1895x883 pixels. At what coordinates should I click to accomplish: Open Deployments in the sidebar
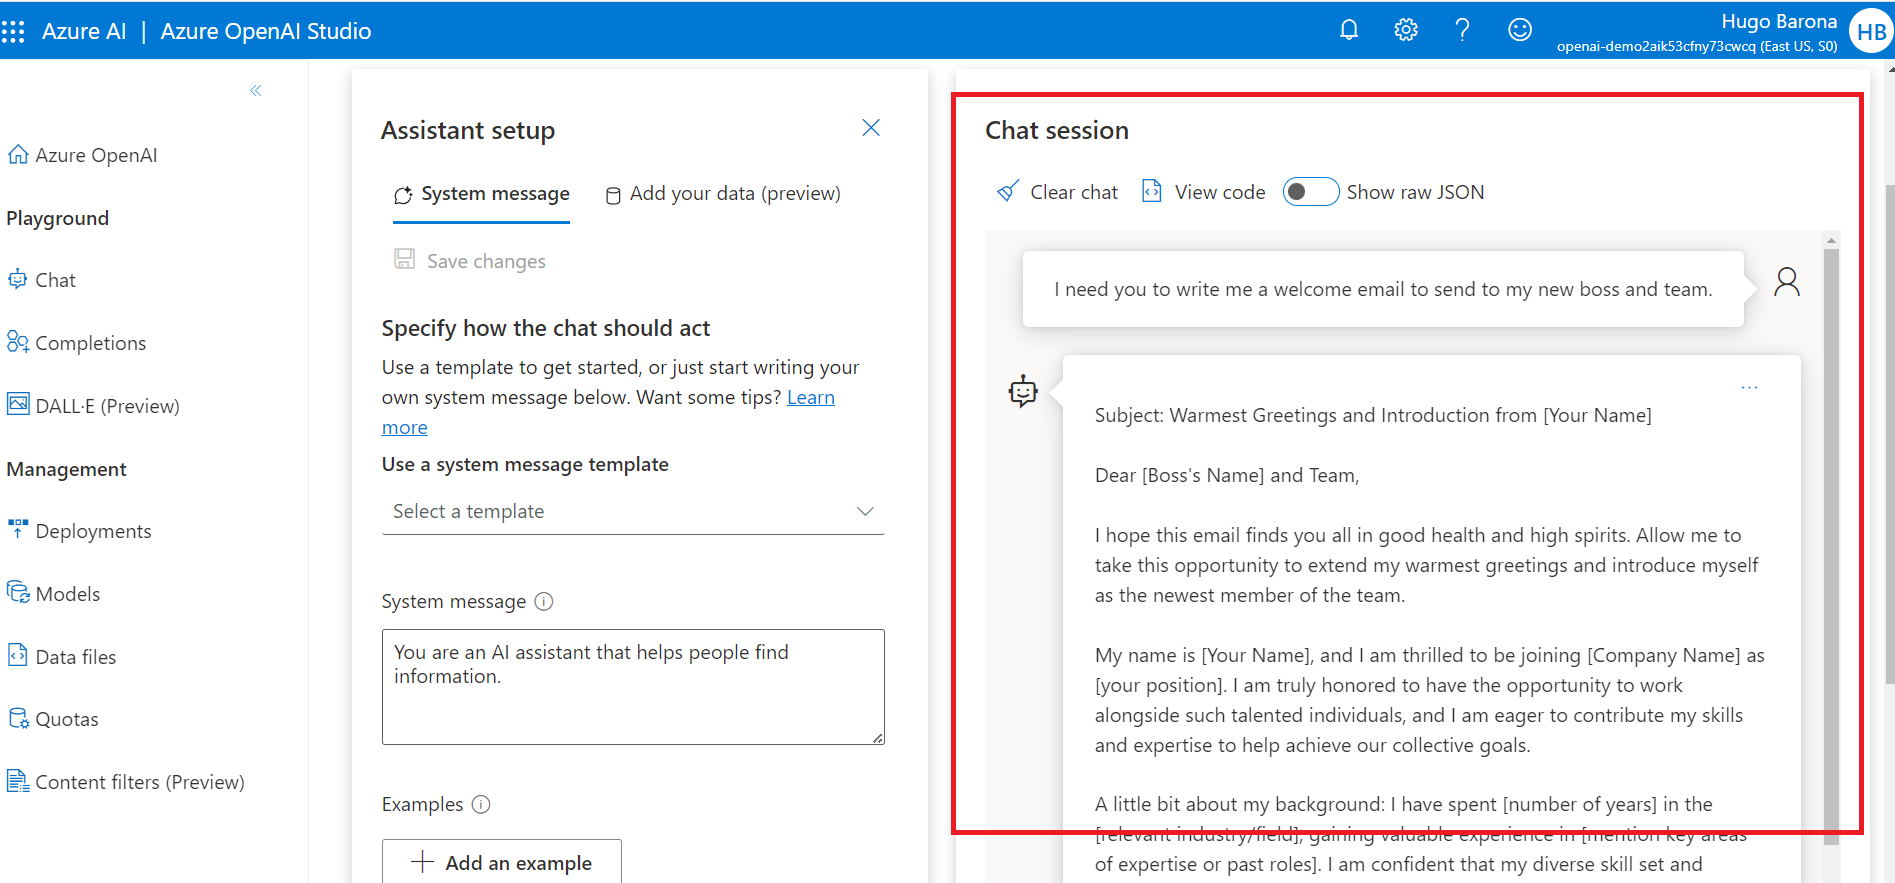93,531
